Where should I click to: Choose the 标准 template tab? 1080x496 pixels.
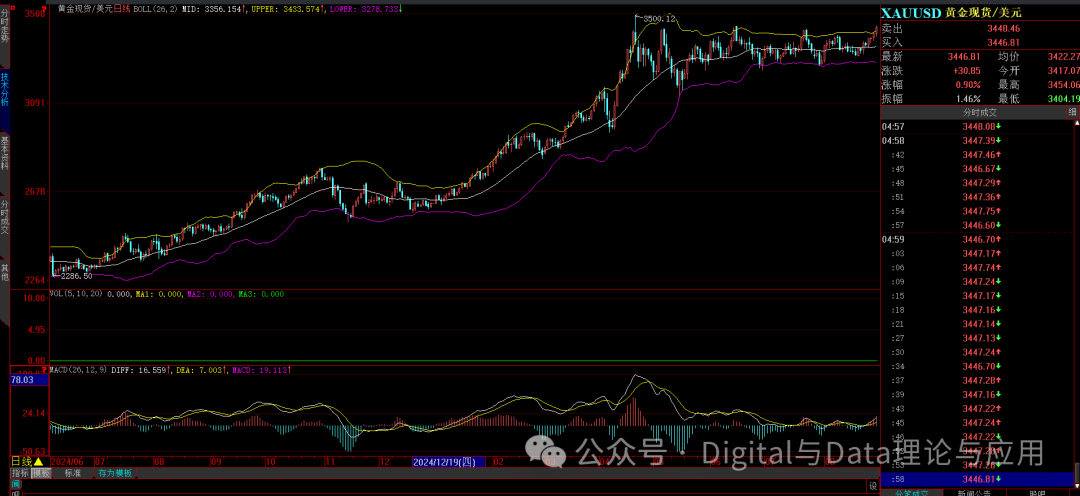[x=72, y=473]
